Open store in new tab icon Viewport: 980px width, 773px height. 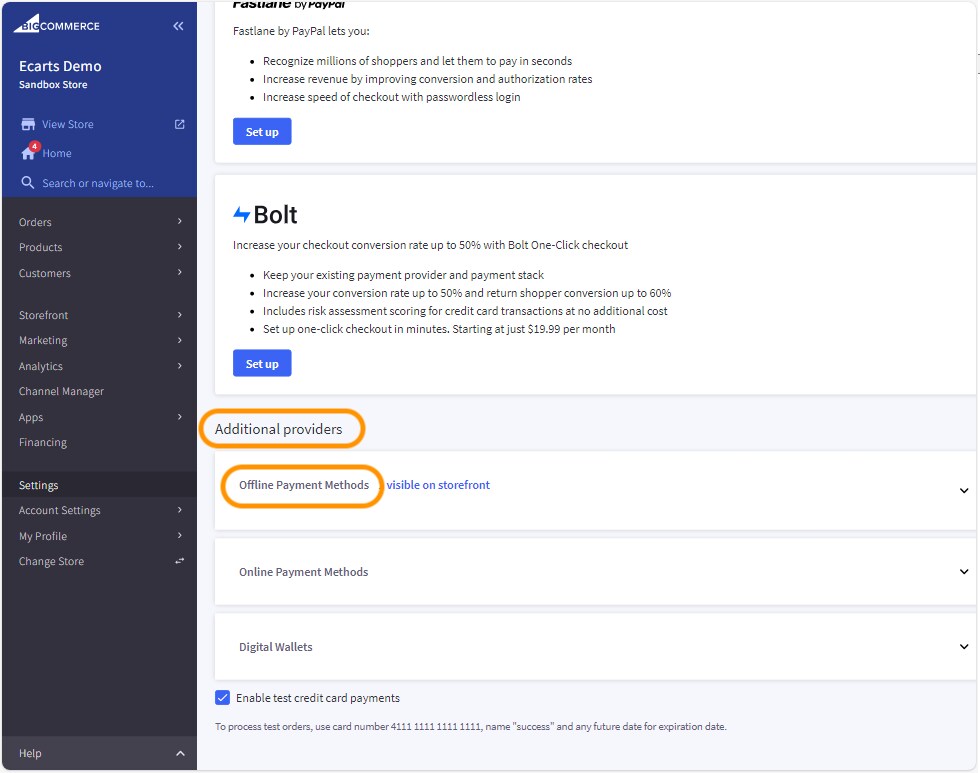click(180, 124)
